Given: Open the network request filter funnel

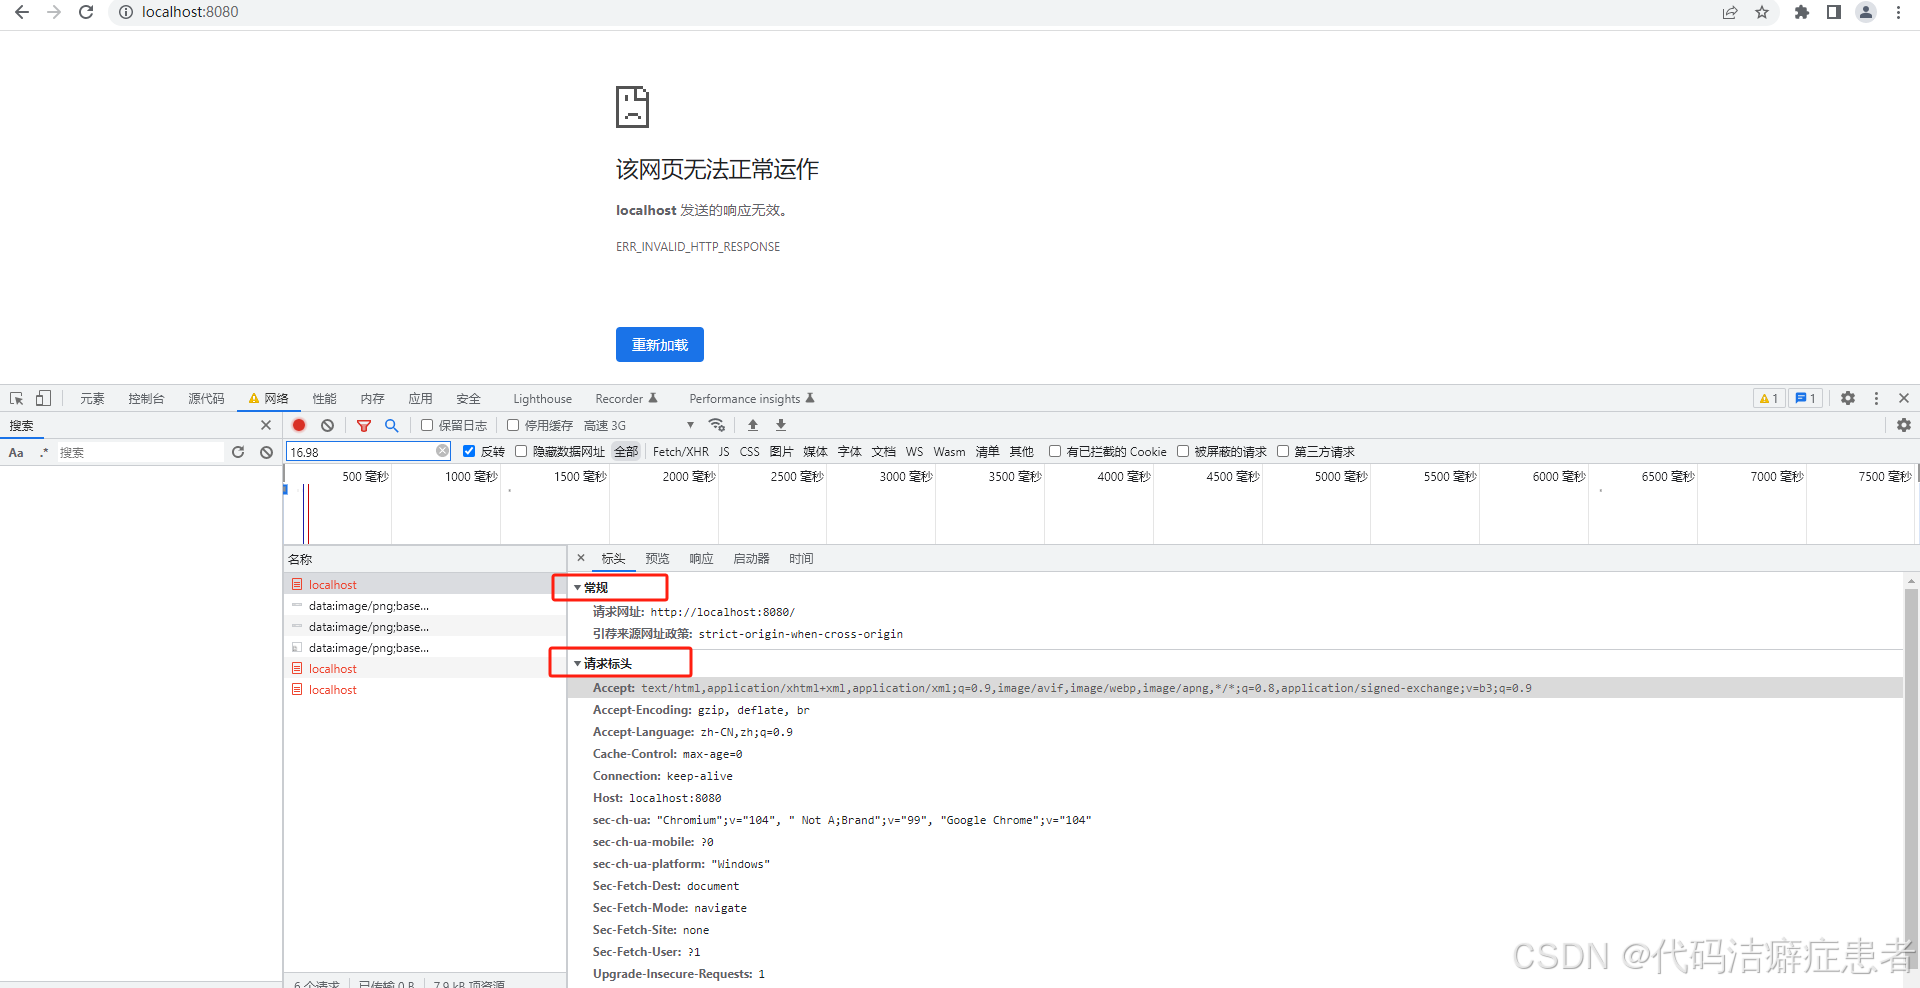Looking at the screenshot, I should [x=364, y=425].
